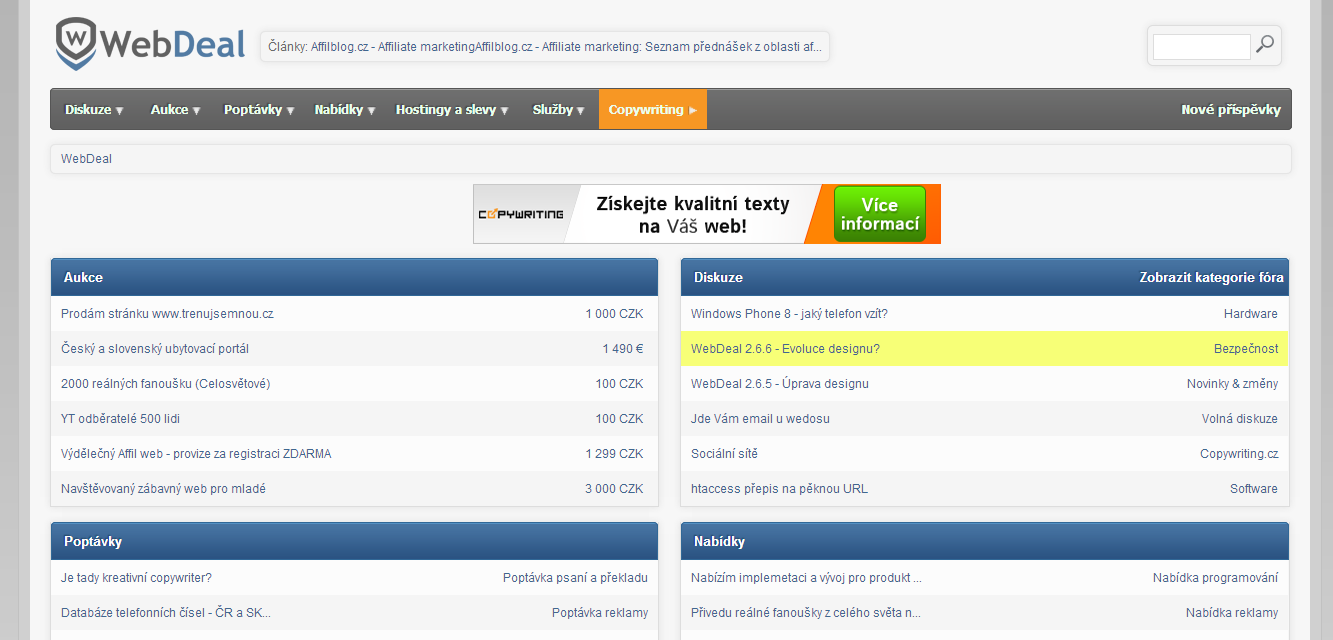Expand the Poptávky navigation menu
The height and width of the screenshot is (640, 1333).
pyautogui.click(x=259, y=110)
